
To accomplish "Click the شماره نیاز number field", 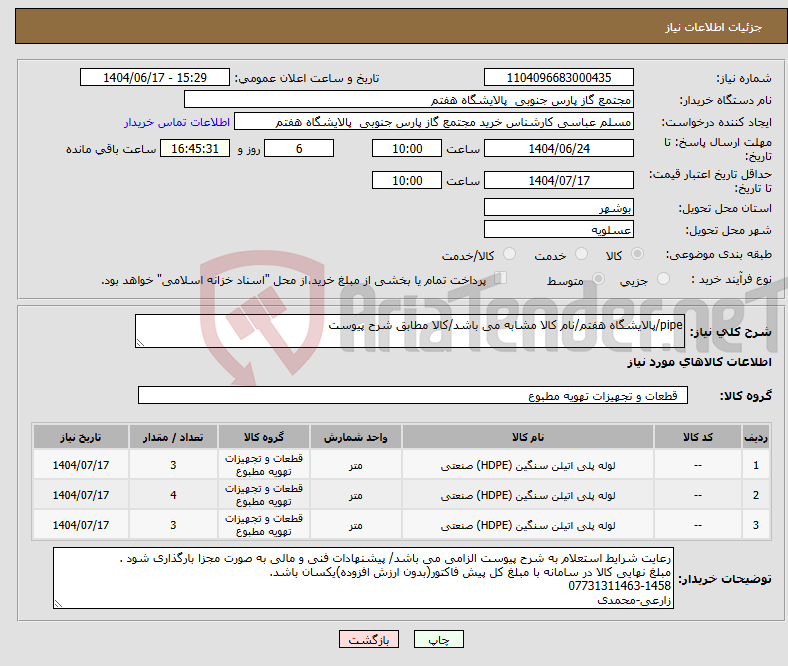I will click(558, 78).
